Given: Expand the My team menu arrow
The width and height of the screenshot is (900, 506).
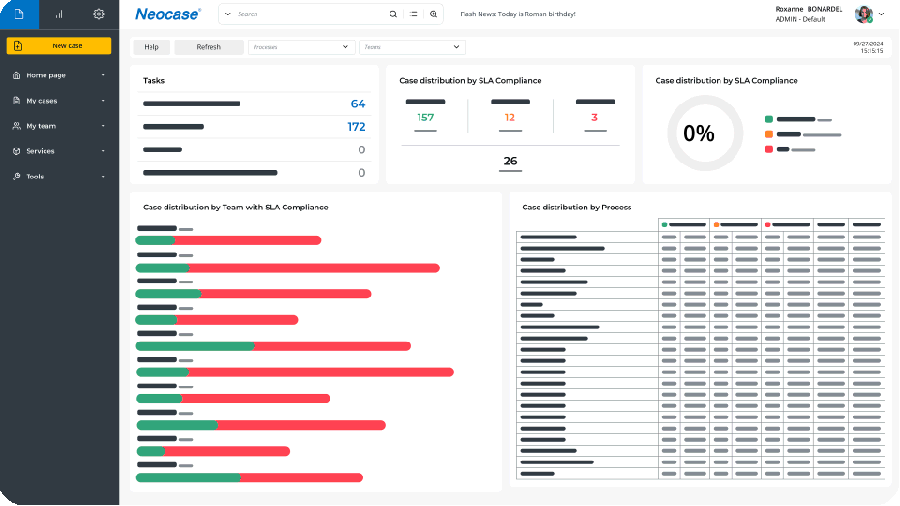Looking at the screenshot, I should [x=103, y=126].
